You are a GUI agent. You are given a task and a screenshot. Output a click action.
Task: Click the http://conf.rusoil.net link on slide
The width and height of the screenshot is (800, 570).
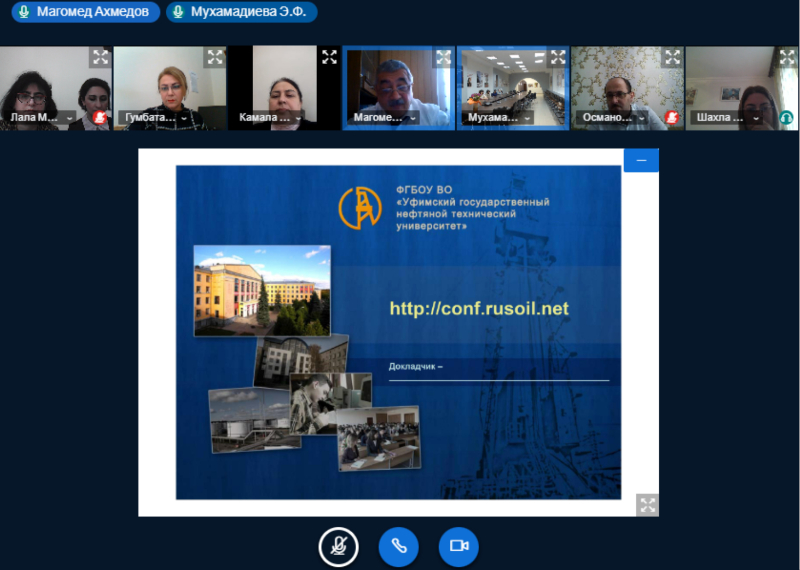pyautogui.click(x=479, y=309)
